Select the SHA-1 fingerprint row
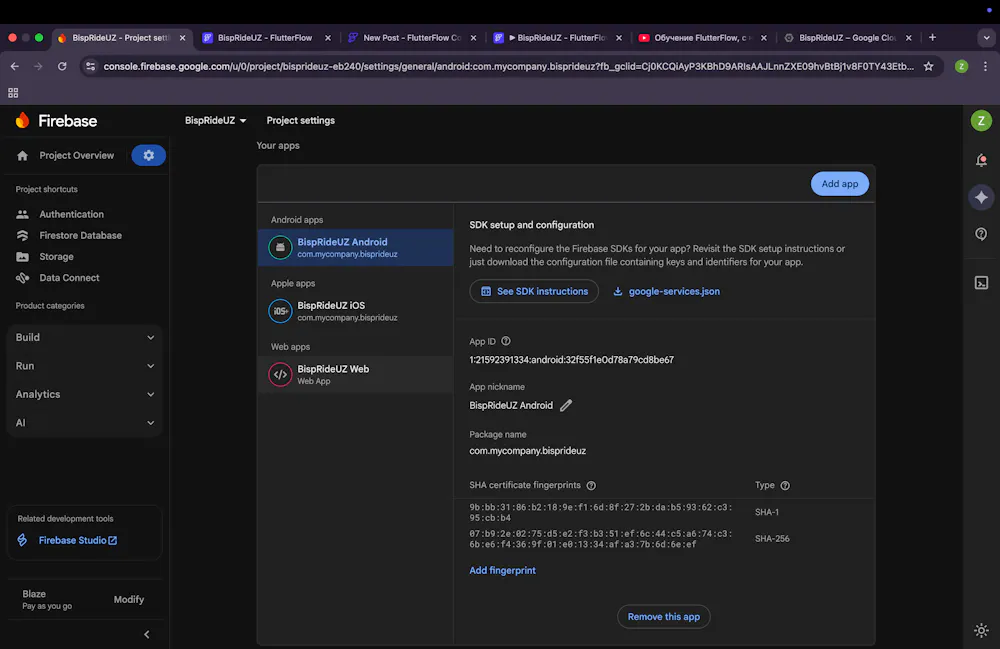1000x649 pixels. coord(663,513)
